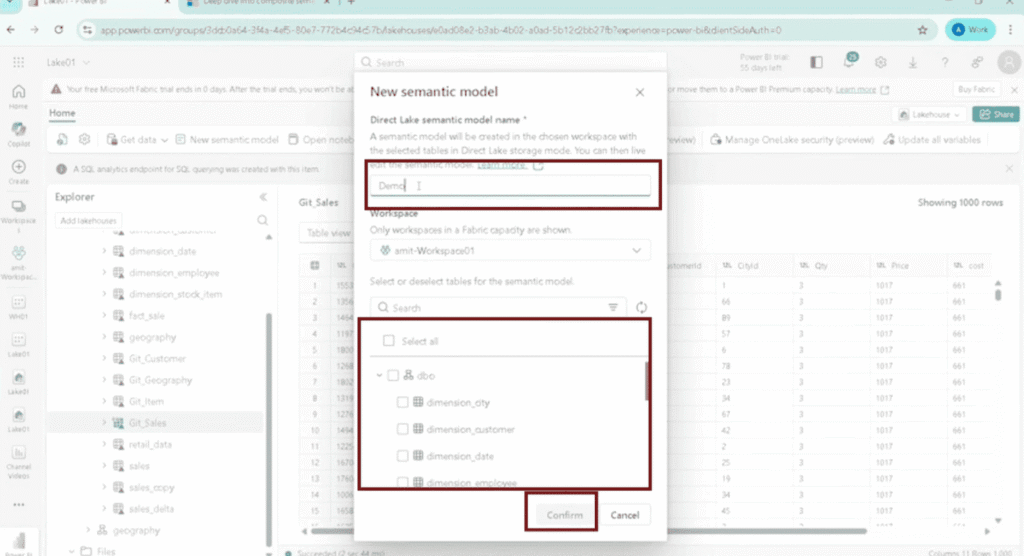Open the browser Work profile button
This screenshot has width=1024, height=556.
(x=970, y=29)
